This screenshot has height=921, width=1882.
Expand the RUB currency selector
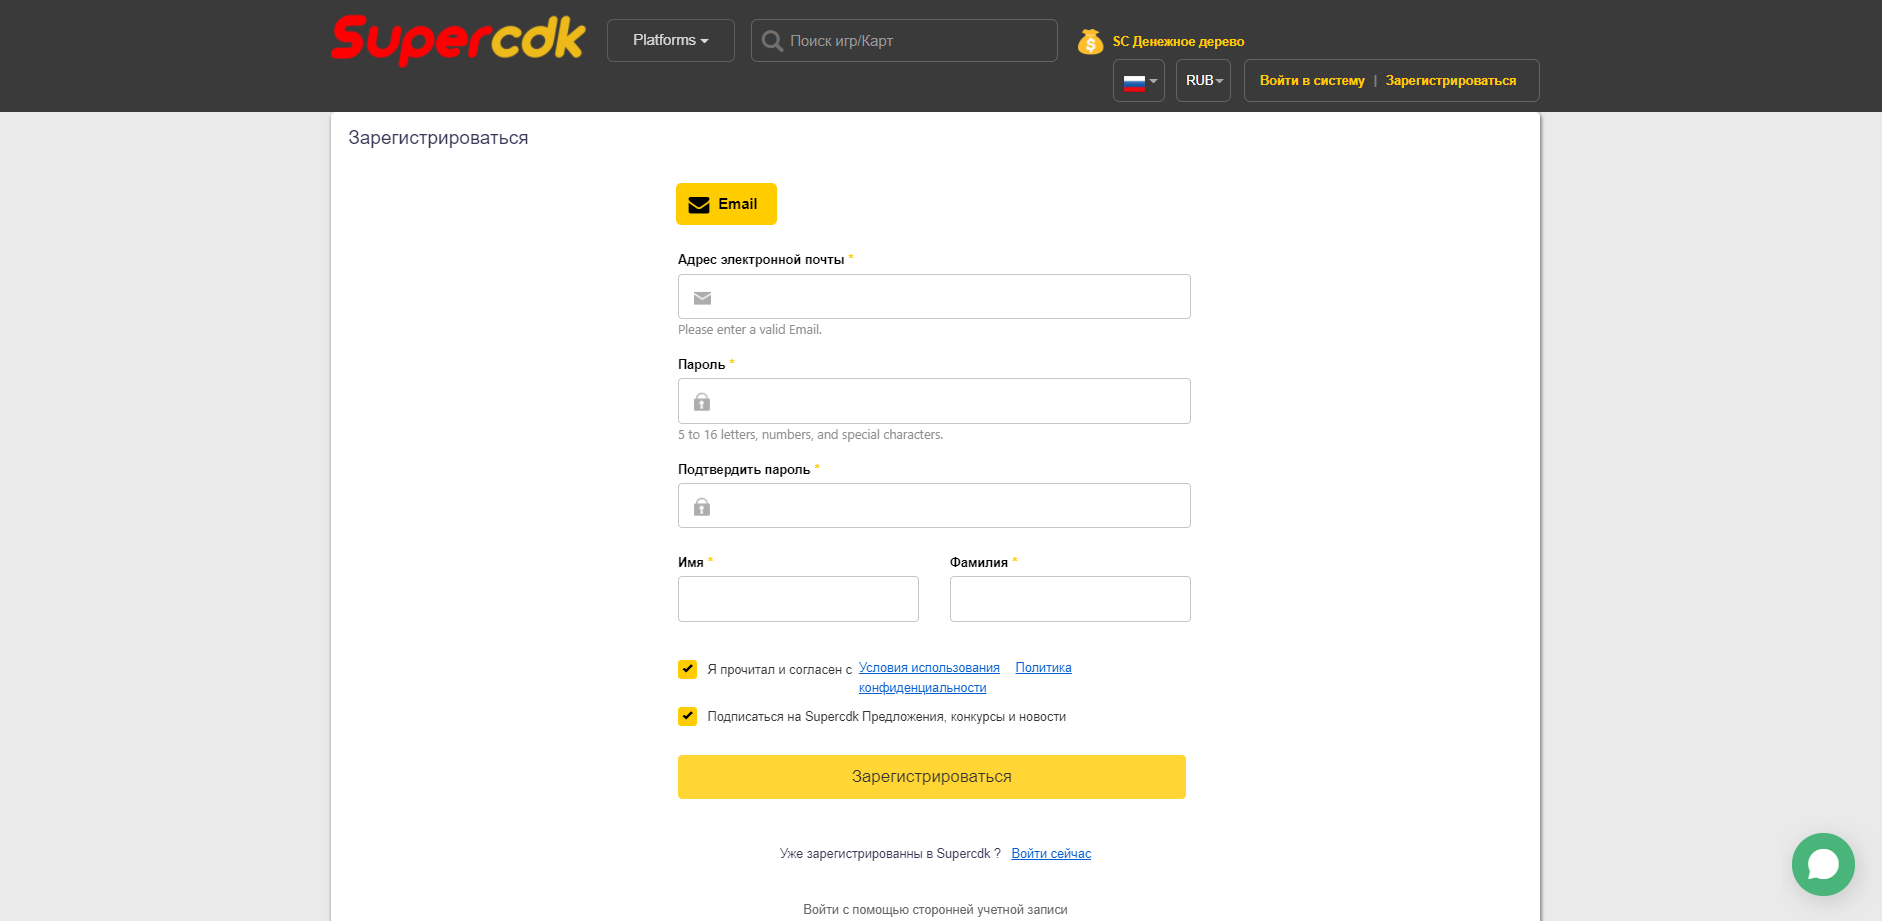point(1203,81)
